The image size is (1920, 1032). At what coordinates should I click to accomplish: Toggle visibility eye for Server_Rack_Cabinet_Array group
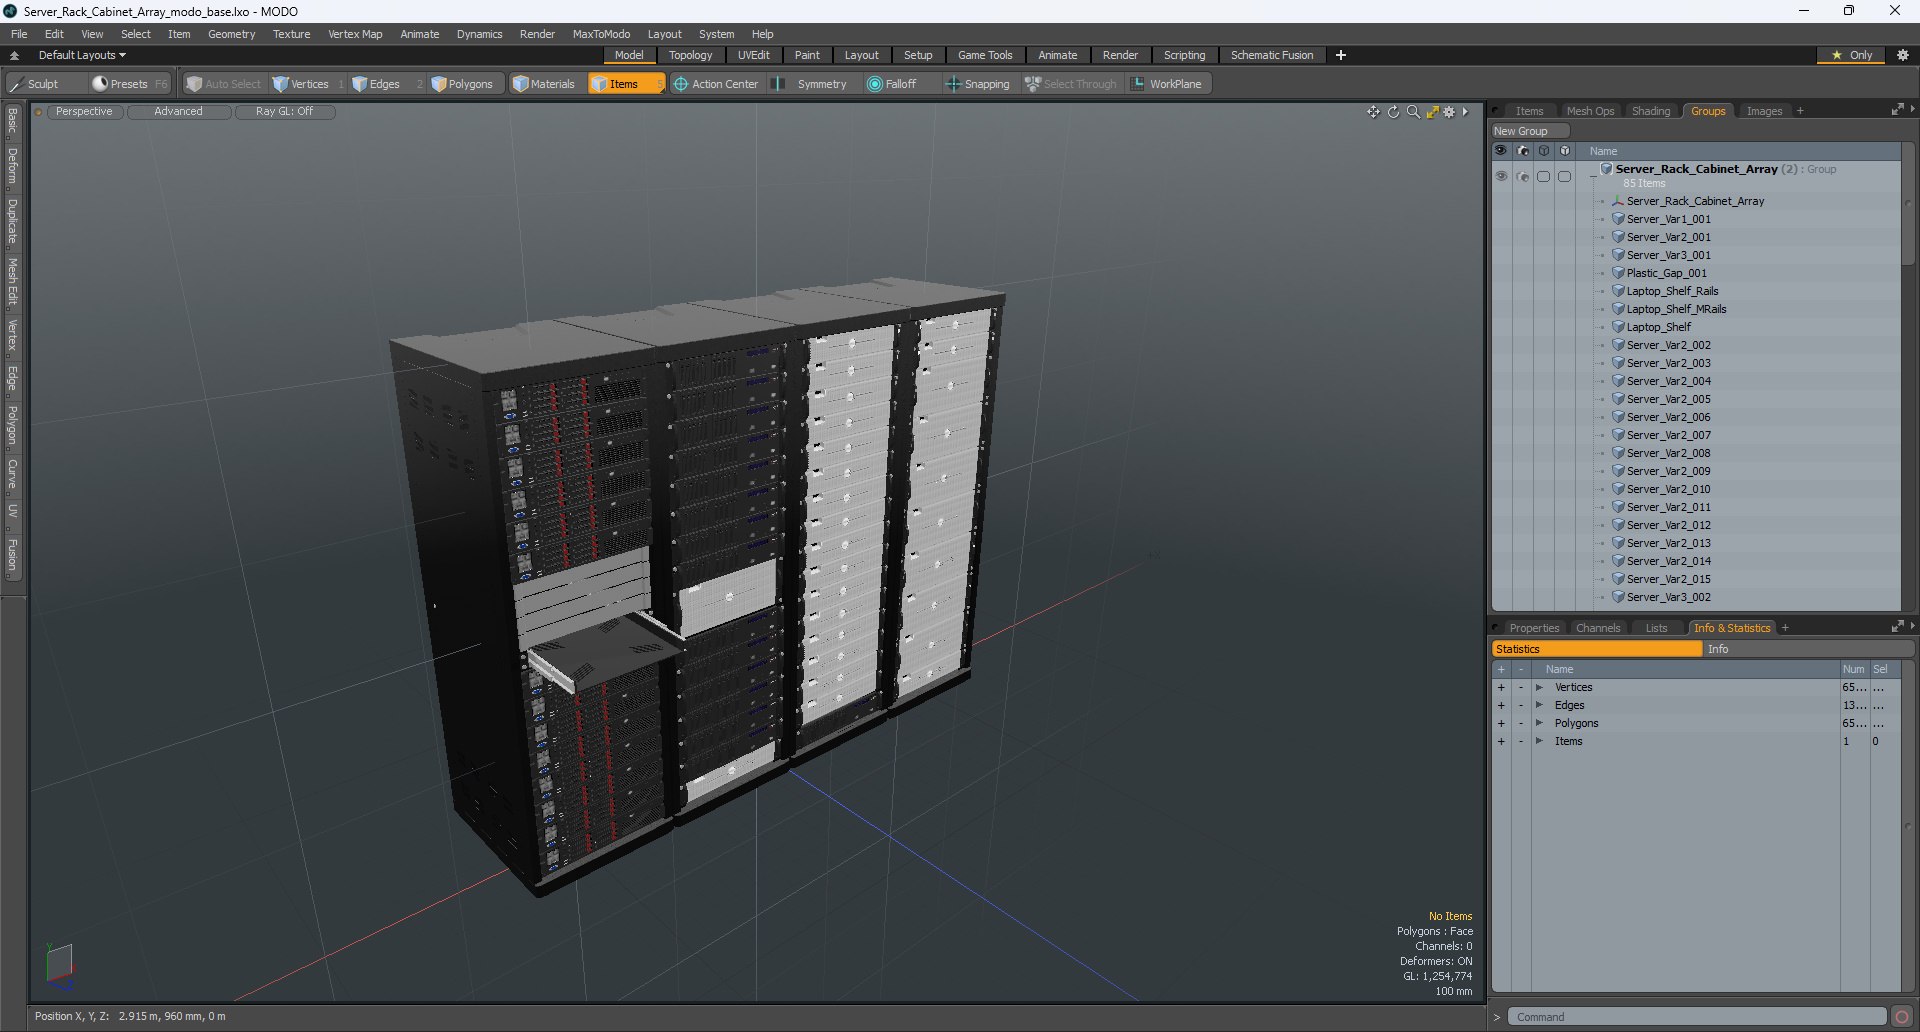(x=1501, y=176)
